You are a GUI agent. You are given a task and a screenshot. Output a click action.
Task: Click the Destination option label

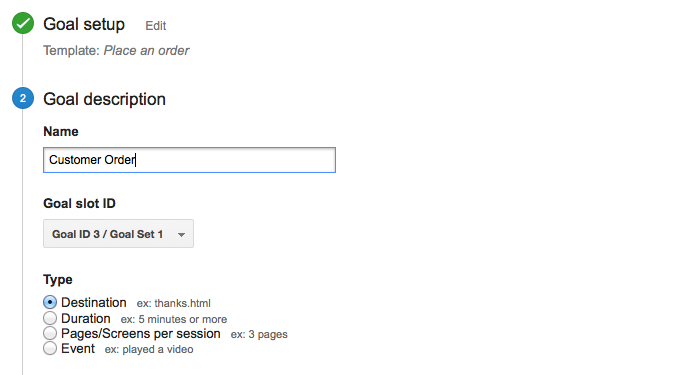click(x=94, y=302)
